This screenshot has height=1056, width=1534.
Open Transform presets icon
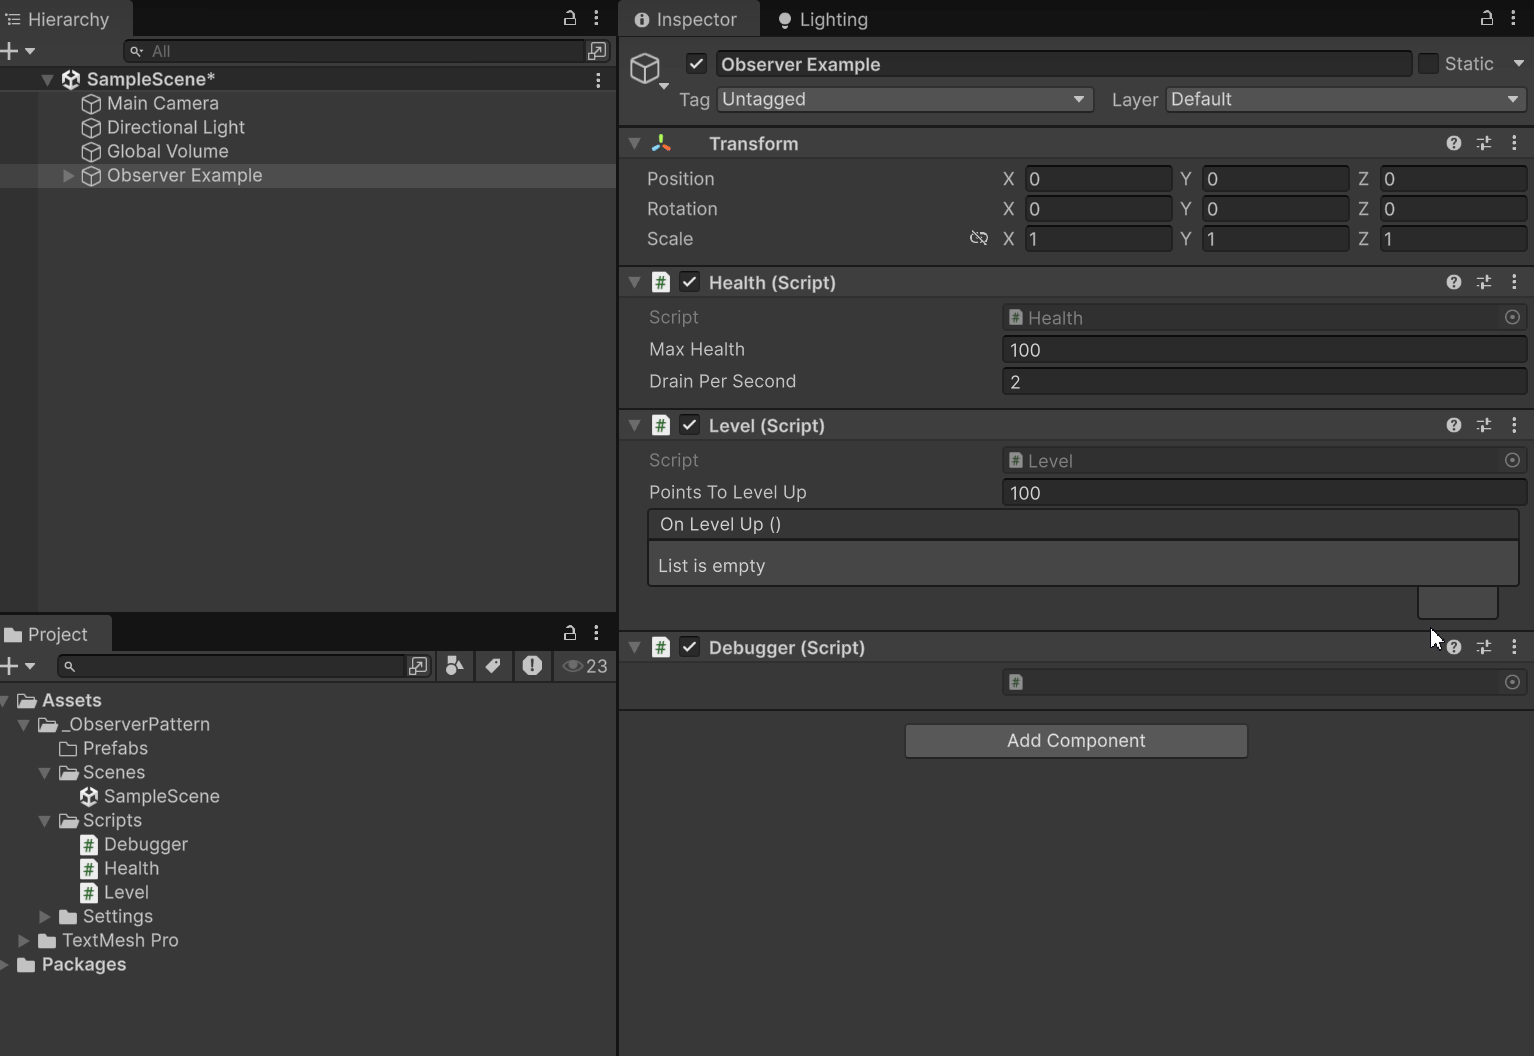click(x=1484, y=144)
